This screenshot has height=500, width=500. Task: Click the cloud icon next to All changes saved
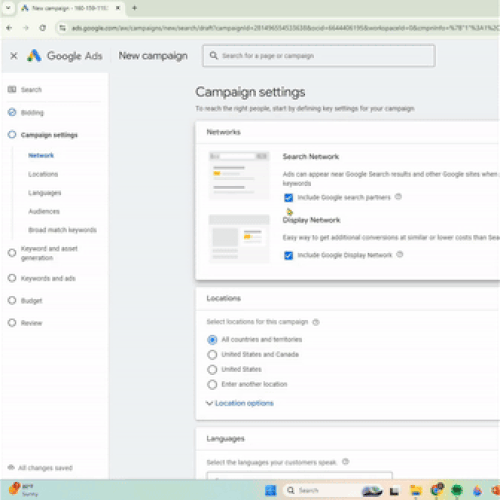pos(11,467)
